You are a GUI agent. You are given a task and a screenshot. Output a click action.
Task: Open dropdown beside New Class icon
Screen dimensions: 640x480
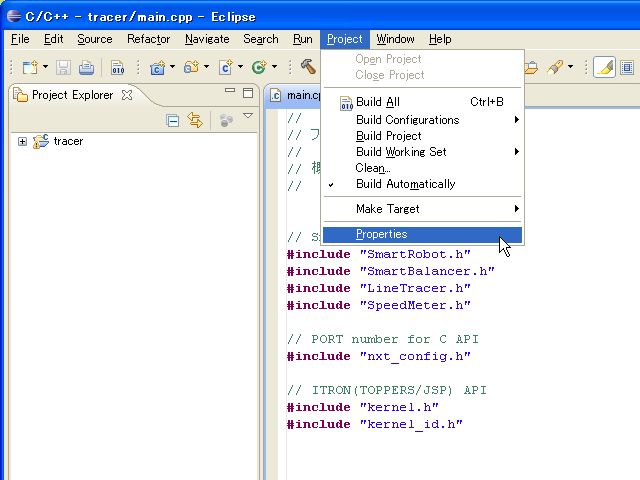[274, 67]
